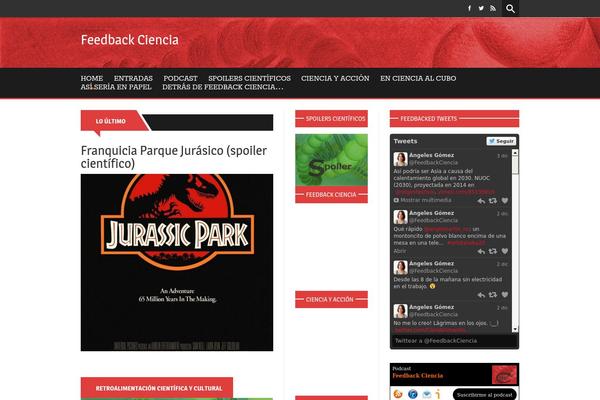
Task: Click the podcast Feedback Ciencia red thumbnail
Action: (x=504, y=375)
